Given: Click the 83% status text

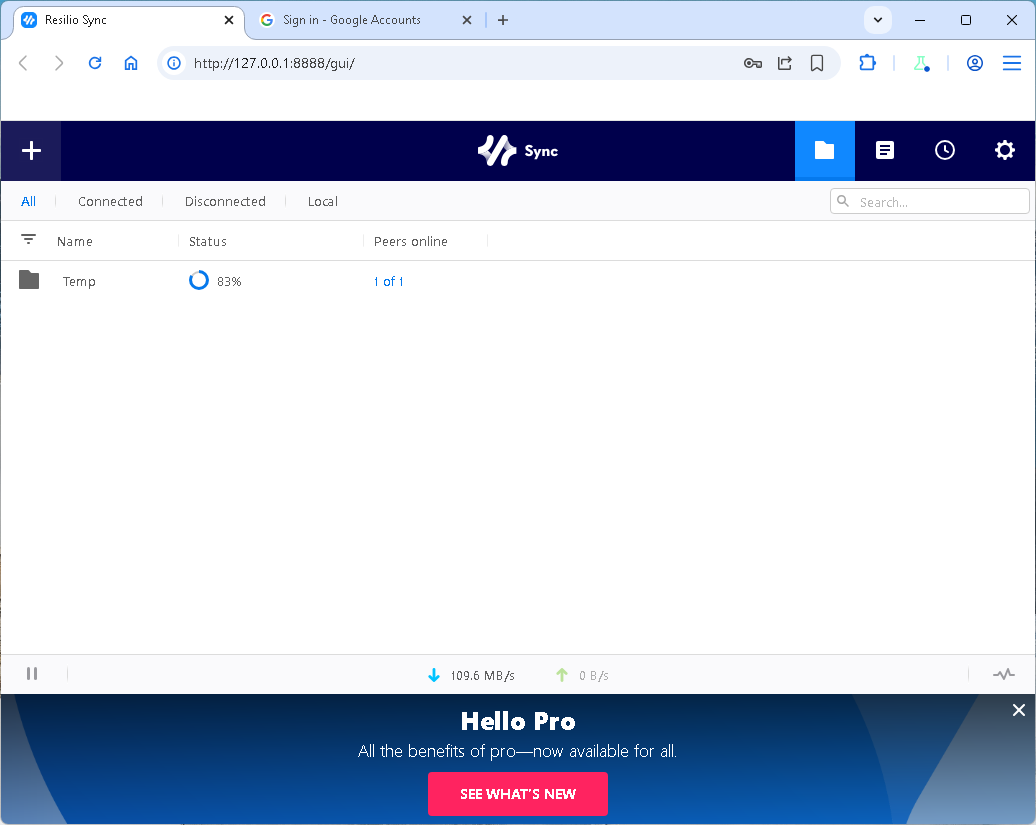Looking at the screenshot, I should point(229,281).
